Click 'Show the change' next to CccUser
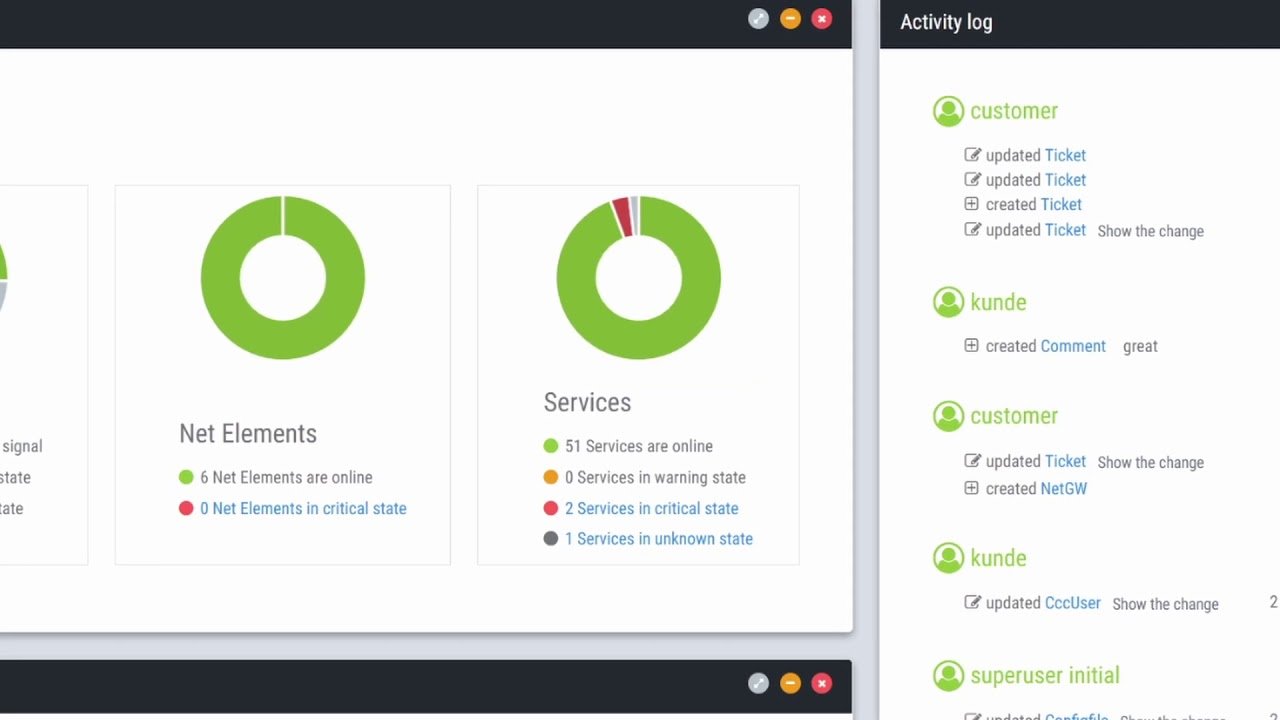This screenshot has height=720, width=1280. 1165,604
